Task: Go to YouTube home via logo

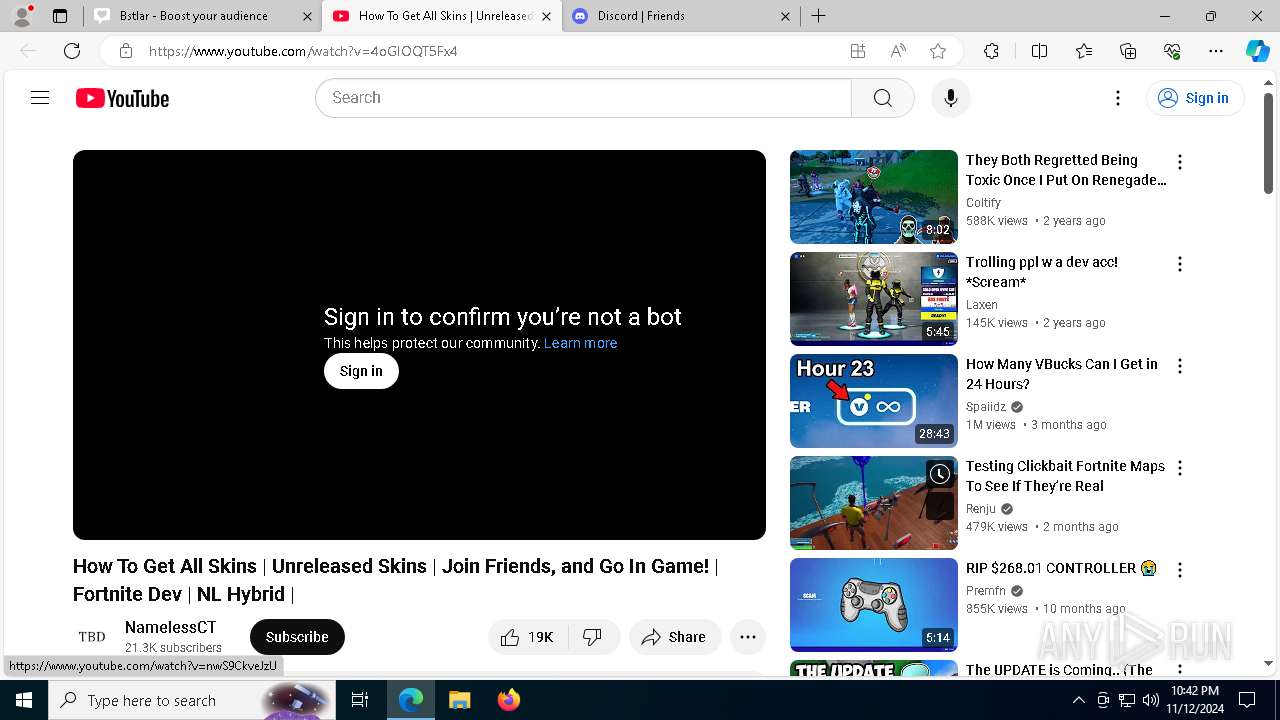Action: (x=122, y=98)
